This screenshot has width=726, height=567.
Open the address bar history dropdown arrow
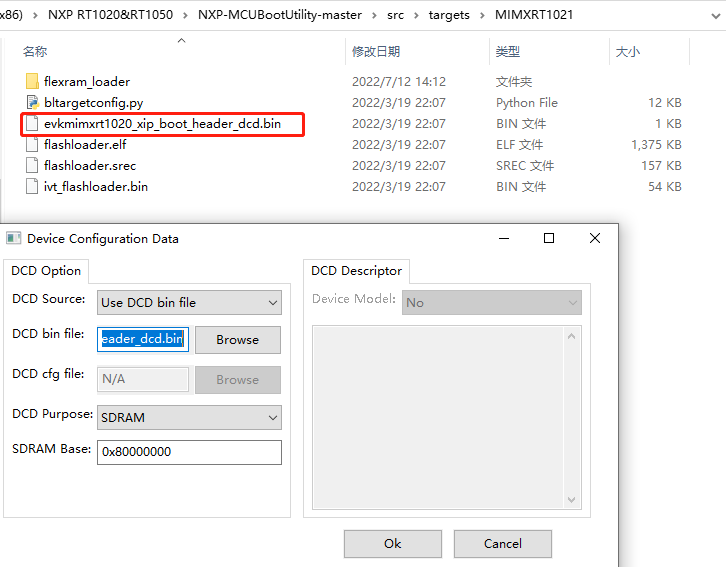coord(715,16)
